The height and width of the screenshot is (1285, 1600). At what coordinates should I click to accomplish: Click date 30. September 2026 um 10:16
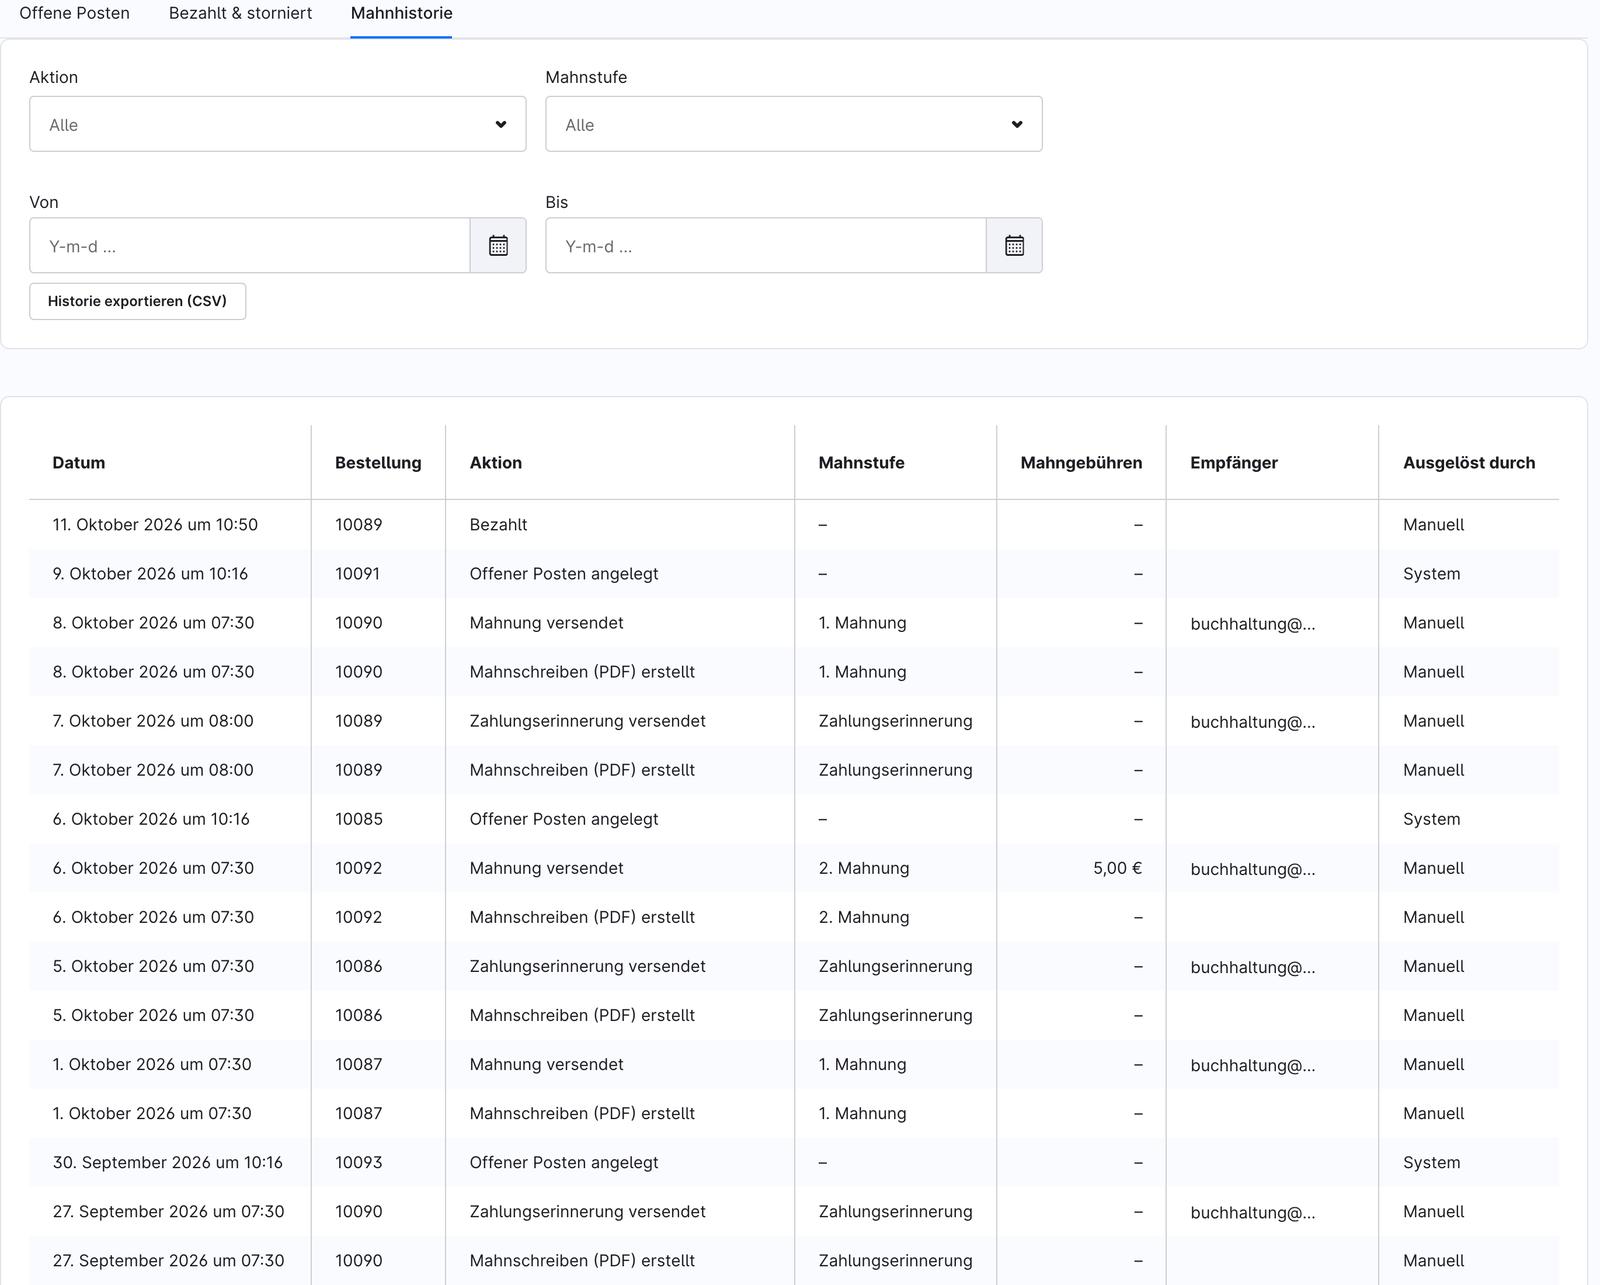coord(168,1162)
